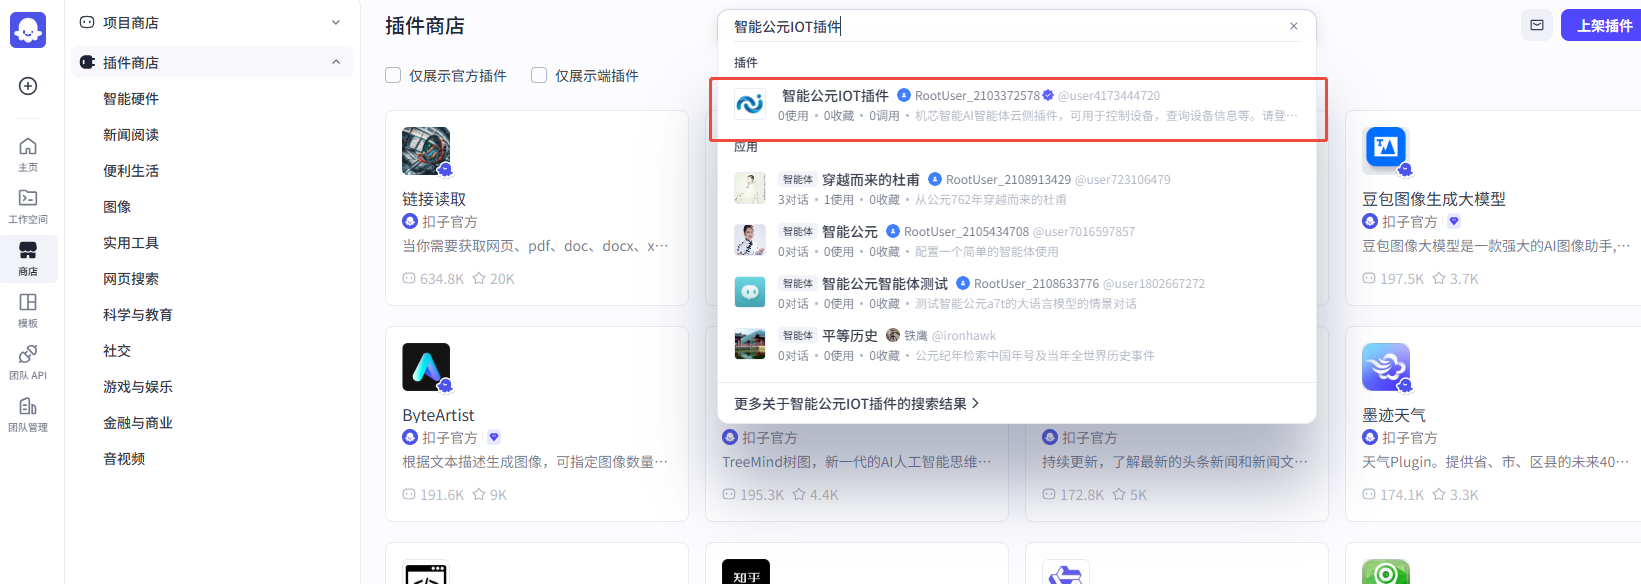The width and height of the screenshot is (1641, 584).
Task: Select 游戏与娱乐 category
Action: pos(138,386)
